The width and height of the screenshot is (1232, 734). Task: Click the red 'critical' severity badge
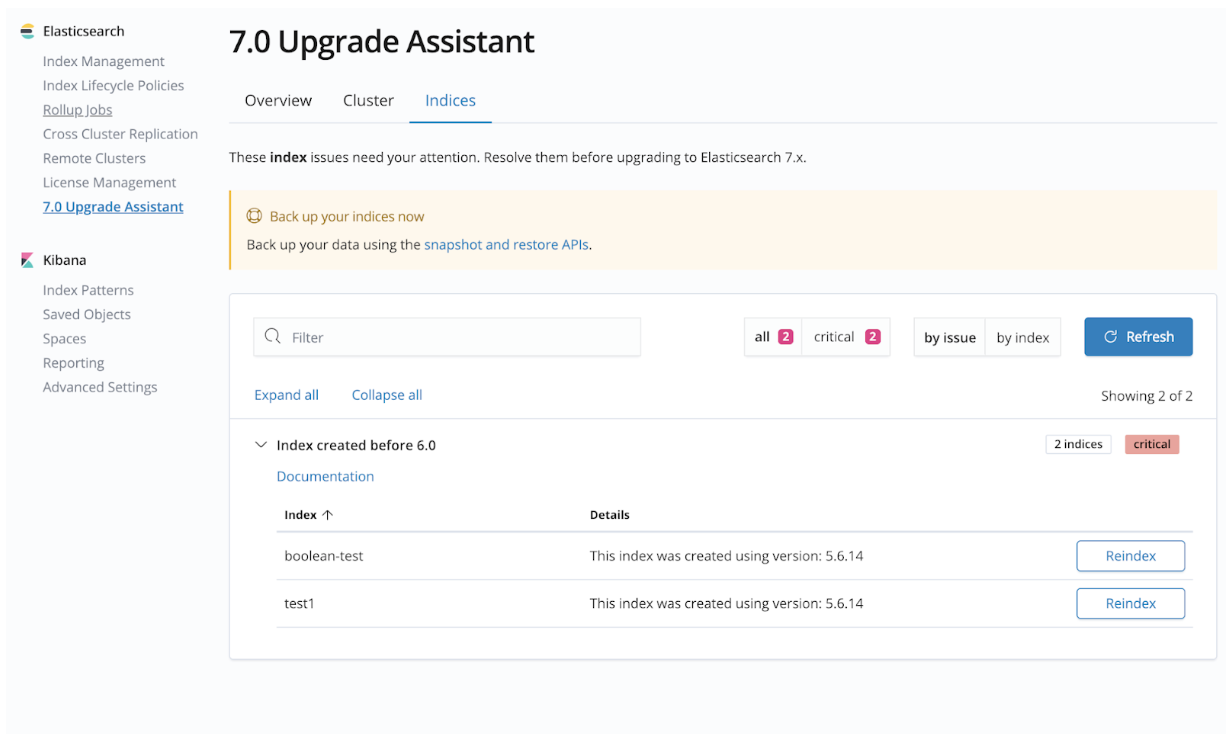click(1152, 444)
